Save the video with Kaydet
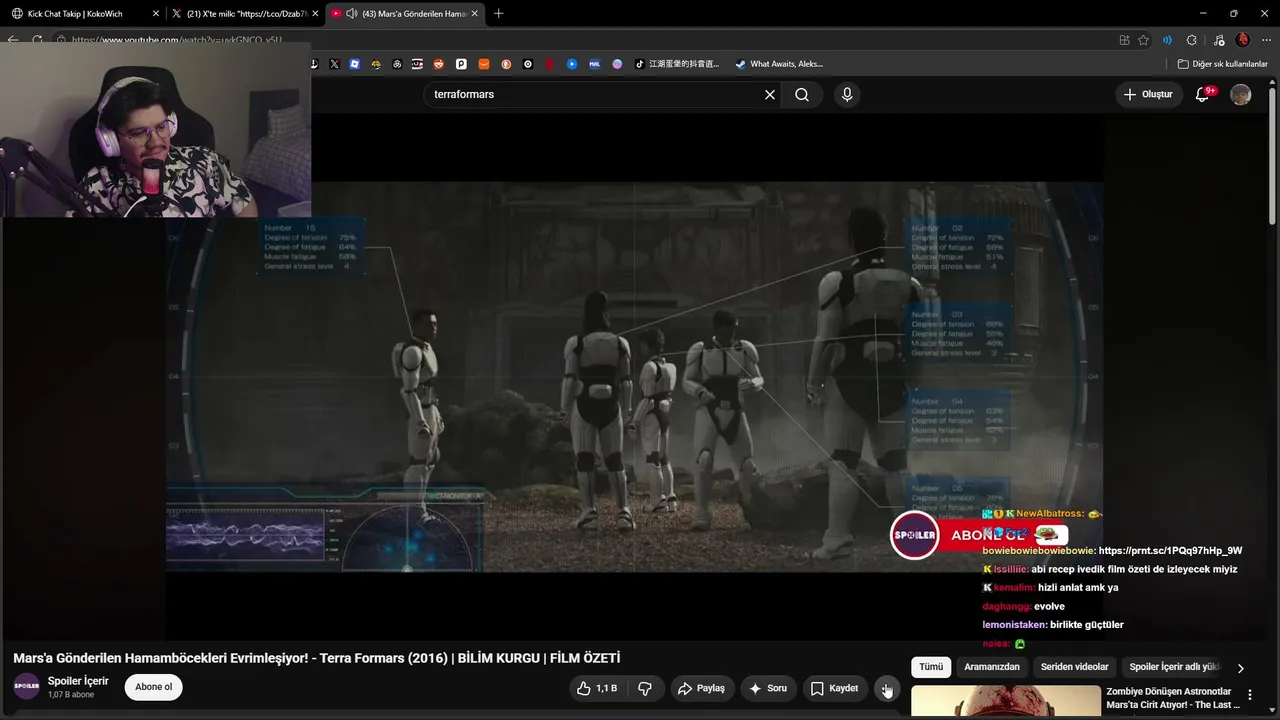Screen dimensions: 1280x720 click(x=835, y=688)
